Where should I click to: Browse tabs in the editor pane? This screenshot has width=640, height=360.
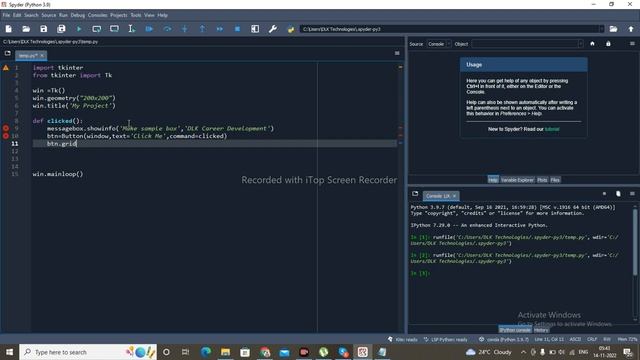(x=7, y=53)
